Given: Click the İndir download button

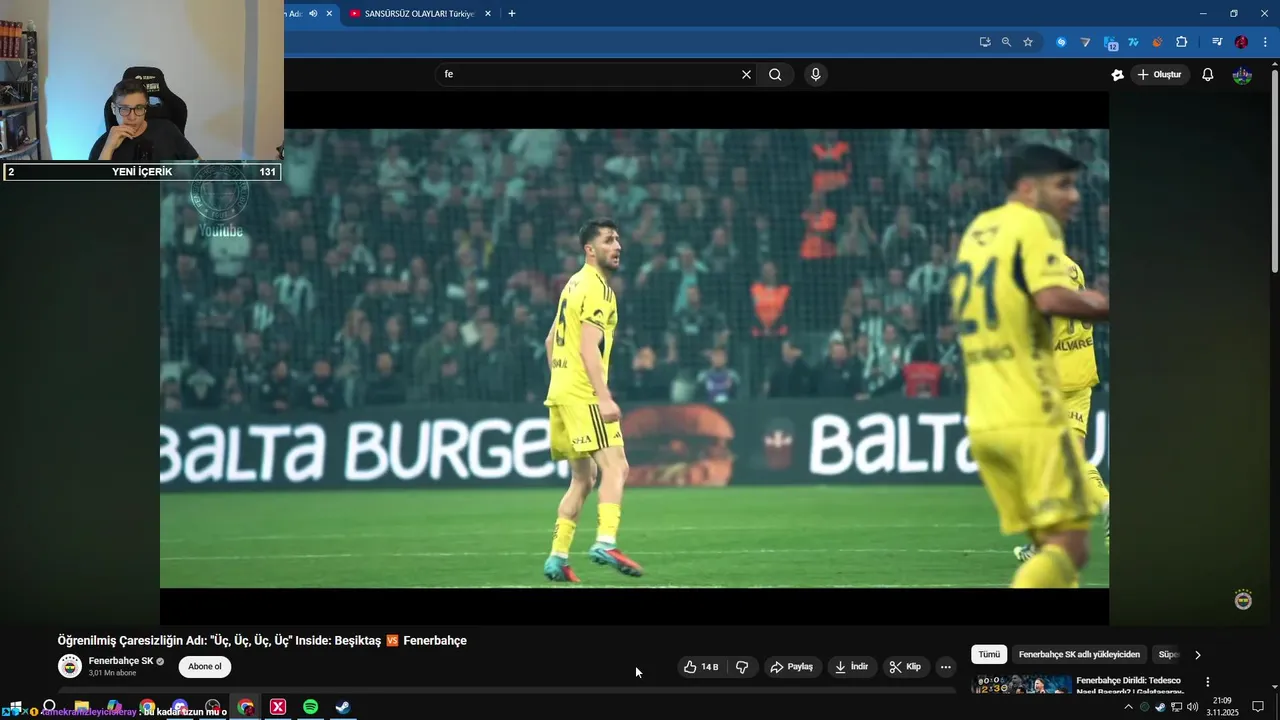Looking at the screenshot, I should tap(852, 667).
